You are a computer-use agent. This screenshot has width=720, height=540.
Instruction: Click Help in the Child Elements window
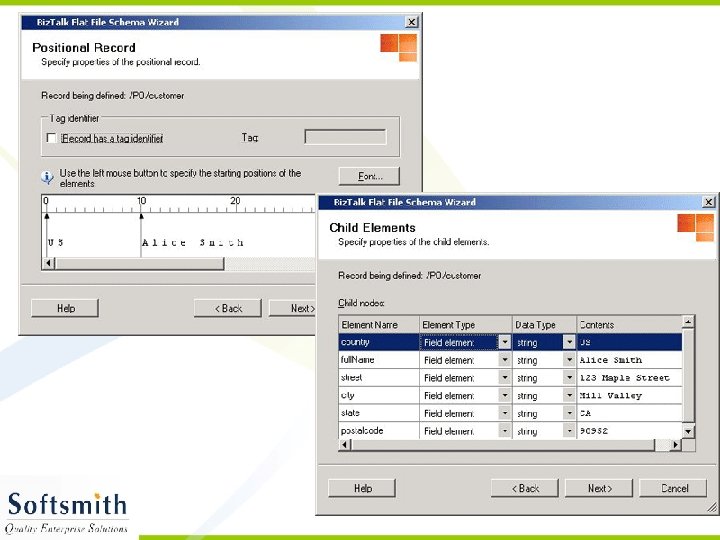(362, 488)
